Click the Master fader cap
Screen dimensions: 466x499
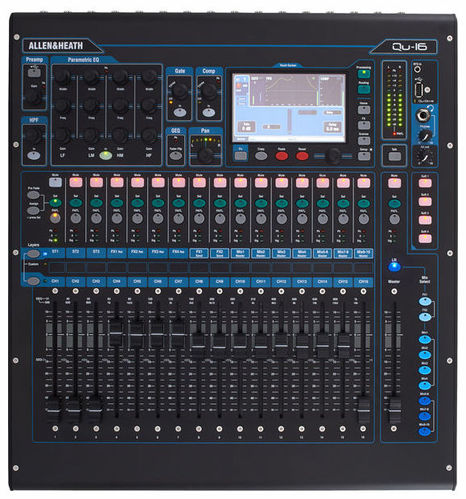pyautogui.click(x=395, y=407)
